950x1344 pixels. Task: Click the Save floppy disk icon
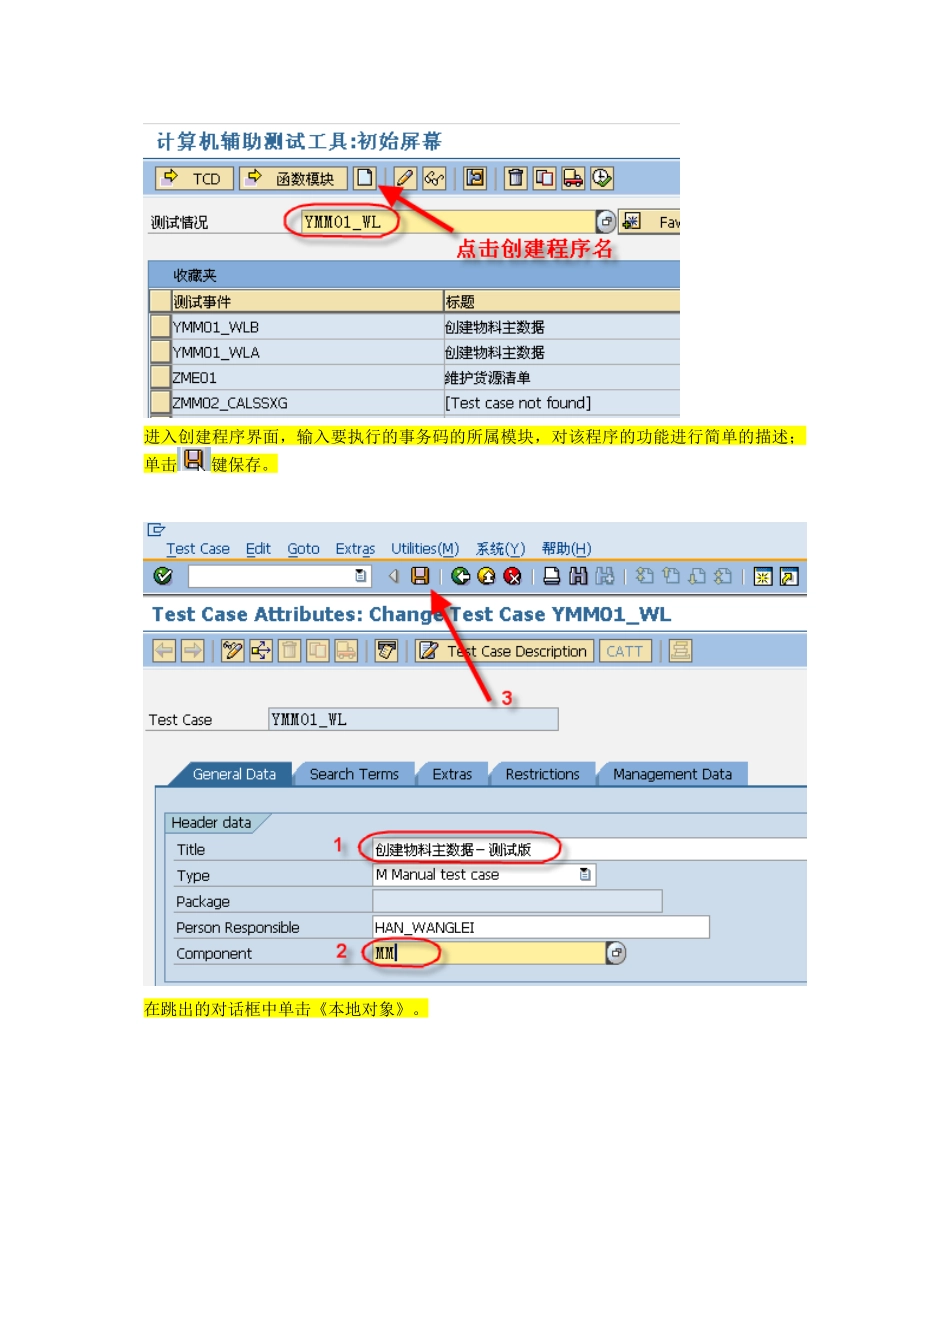[420, 576]
